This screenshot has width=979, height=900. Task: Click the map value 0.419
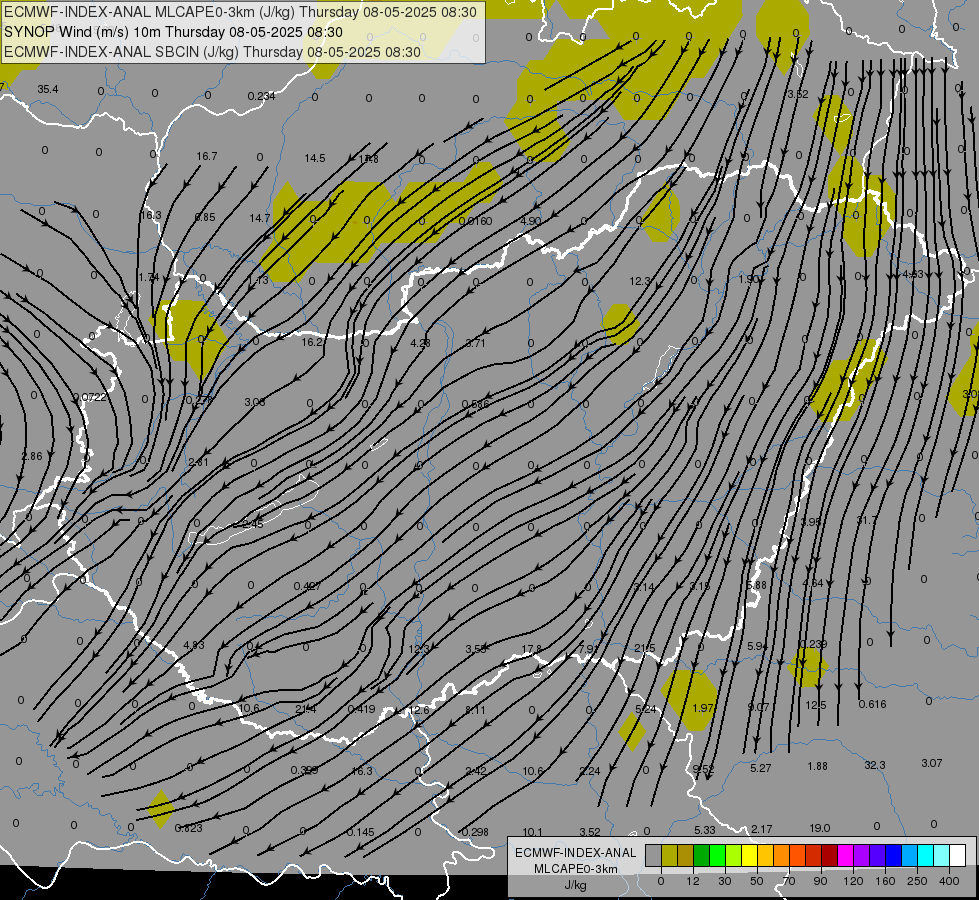362,708
